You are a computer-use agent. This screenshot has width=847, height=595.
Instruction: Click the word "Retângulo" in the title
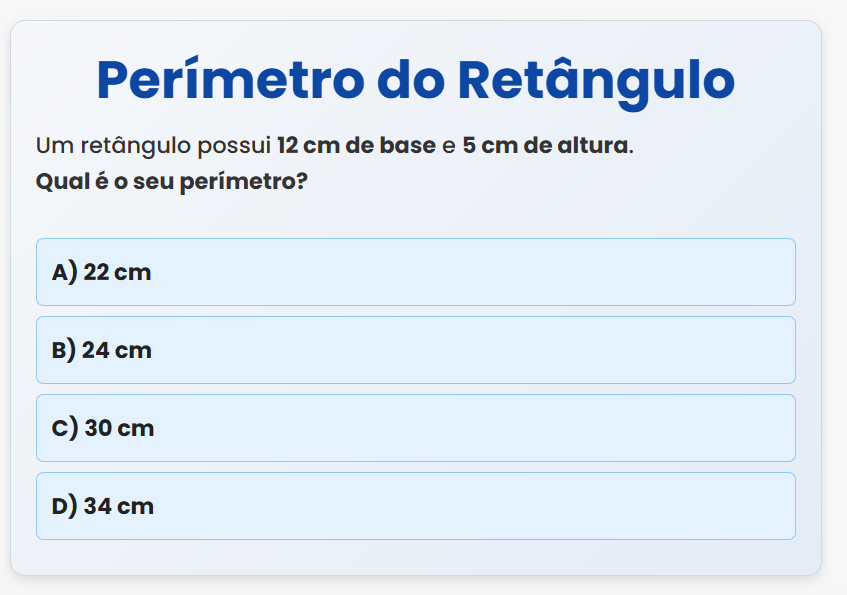[596, 80]
